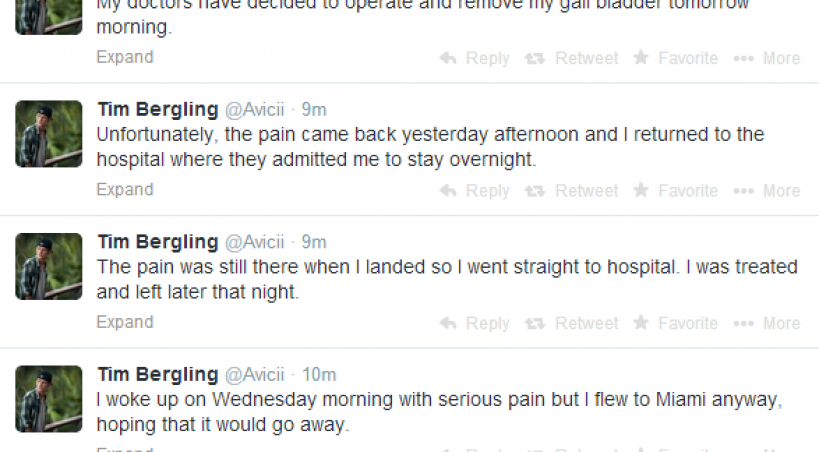This screenshot has width=819, height=452.
Task: Retweet the gall bladder operation tweet
Action: [x=573, y=58]
